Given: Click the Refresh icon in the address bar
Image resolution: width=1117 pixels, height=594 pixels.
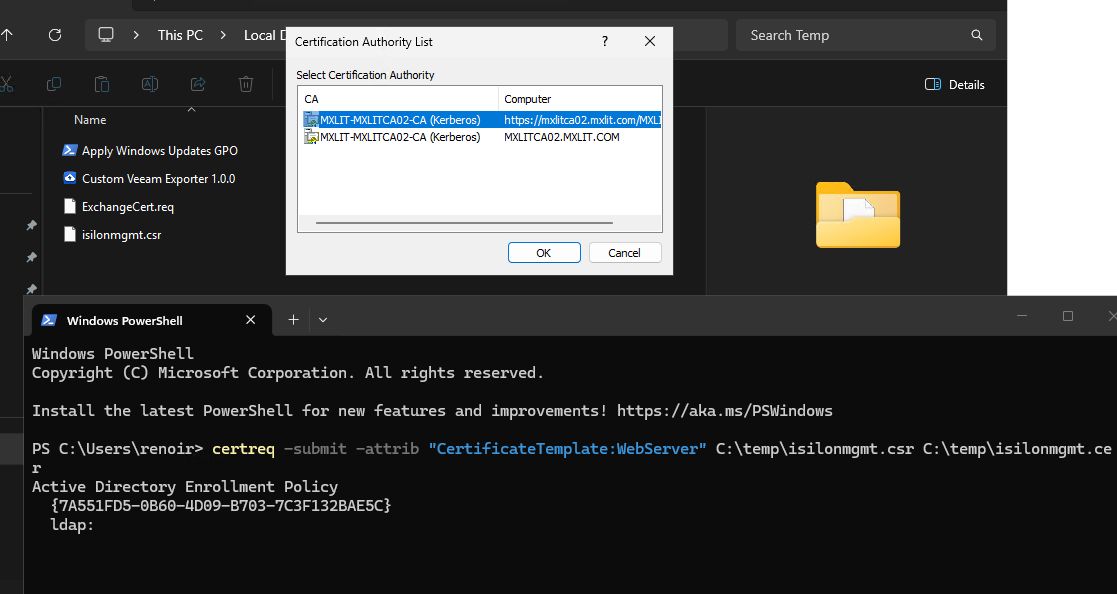Looking at the screenshot, I should coord(55,34).
